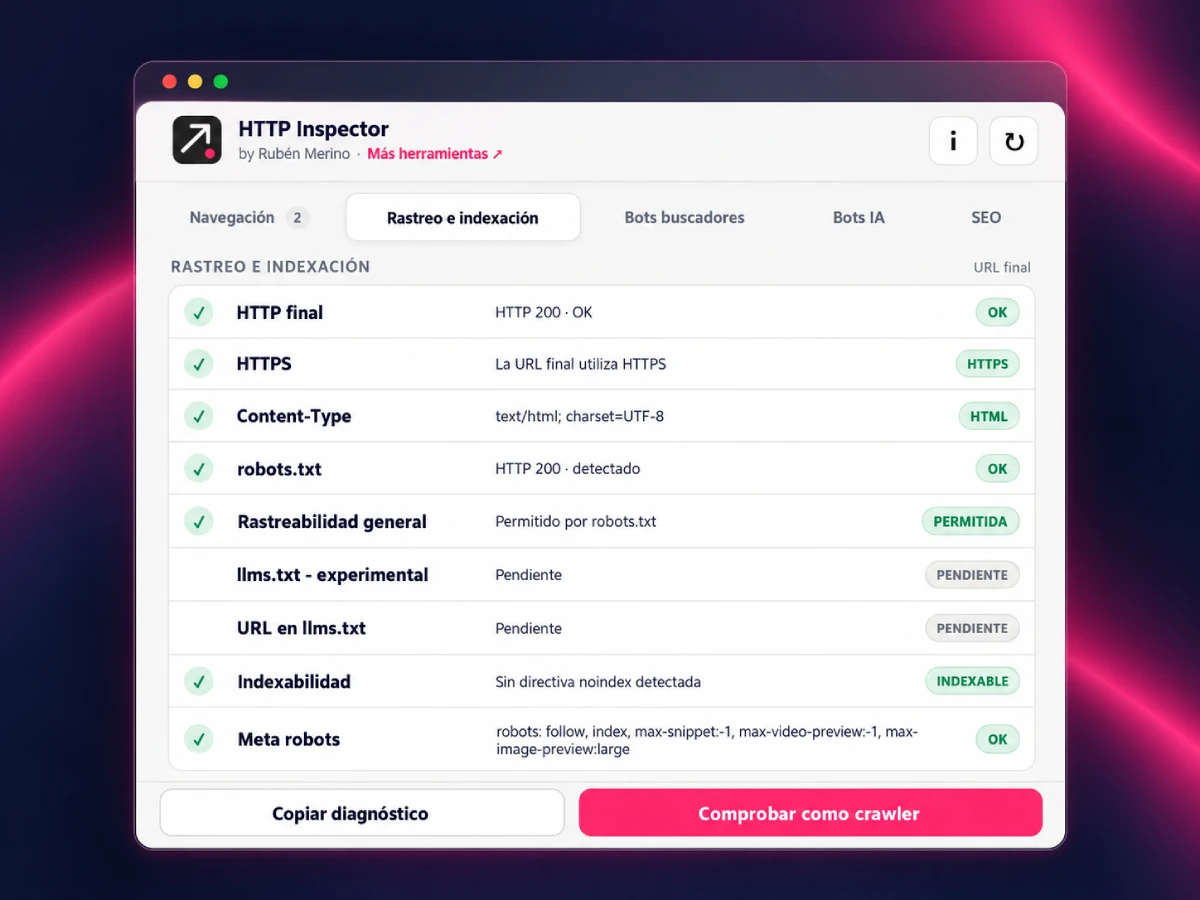Click the 'HTTPS' row label
This screenshot has width=1200, height=900.
(264, 364)
